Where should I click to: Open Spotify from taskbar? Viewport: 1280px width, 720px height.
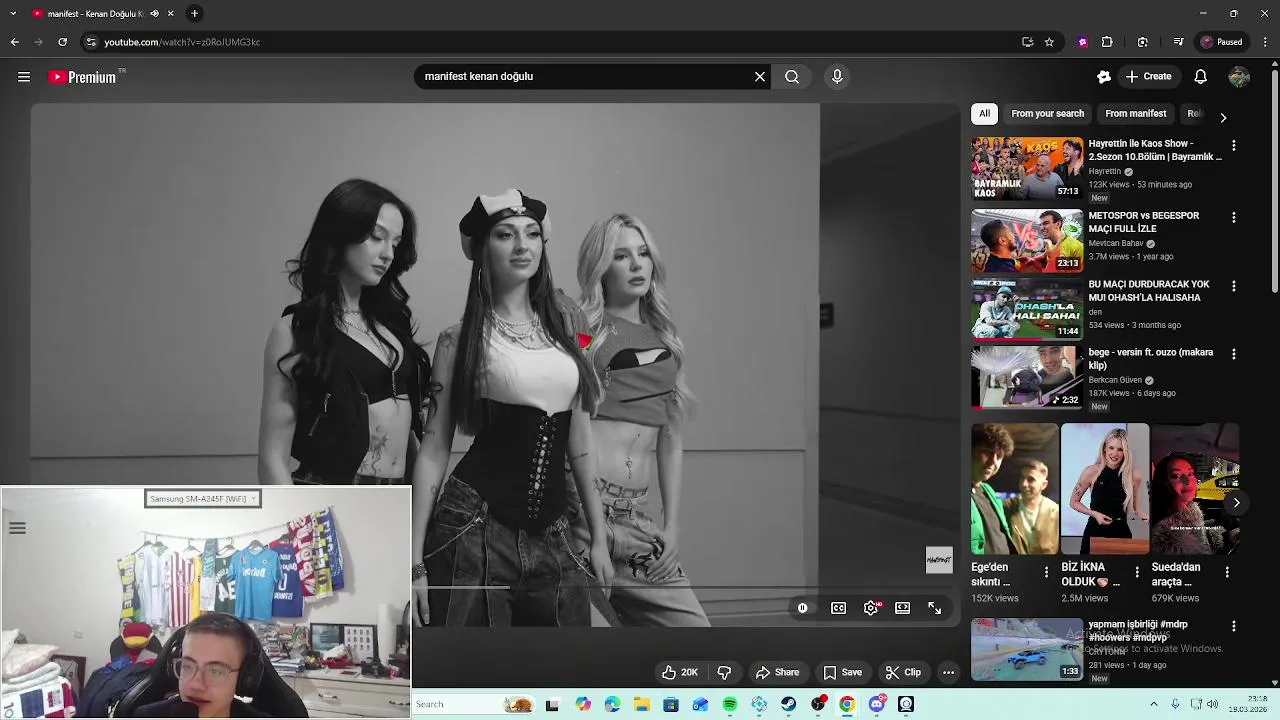[x=730, y=705]
